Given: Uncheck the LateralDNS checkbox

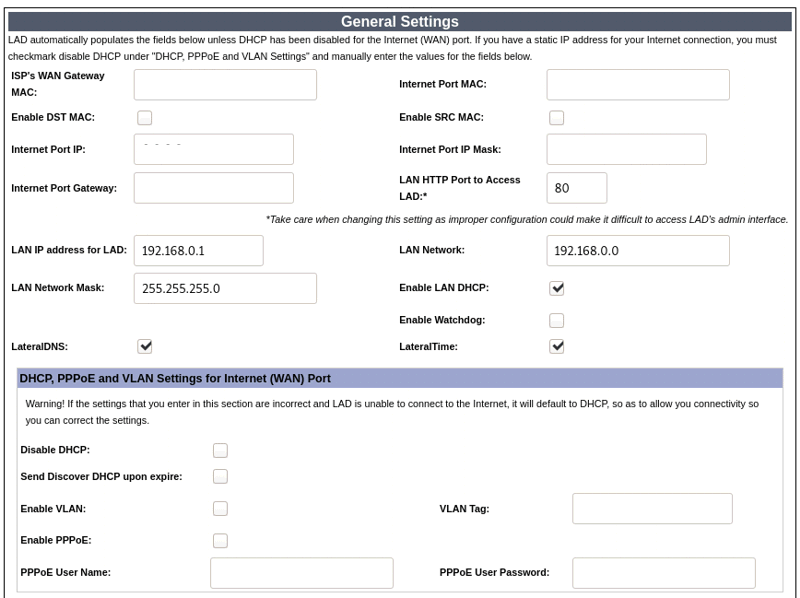Looking at the screenshot, I should [x=145, y=346].
